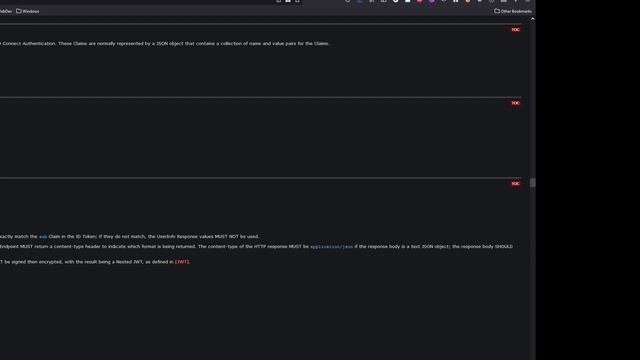Follow the red [JWT] reference link
Image resolution: width=640 pixels, height=360 pixels.
tap(182, 262)
